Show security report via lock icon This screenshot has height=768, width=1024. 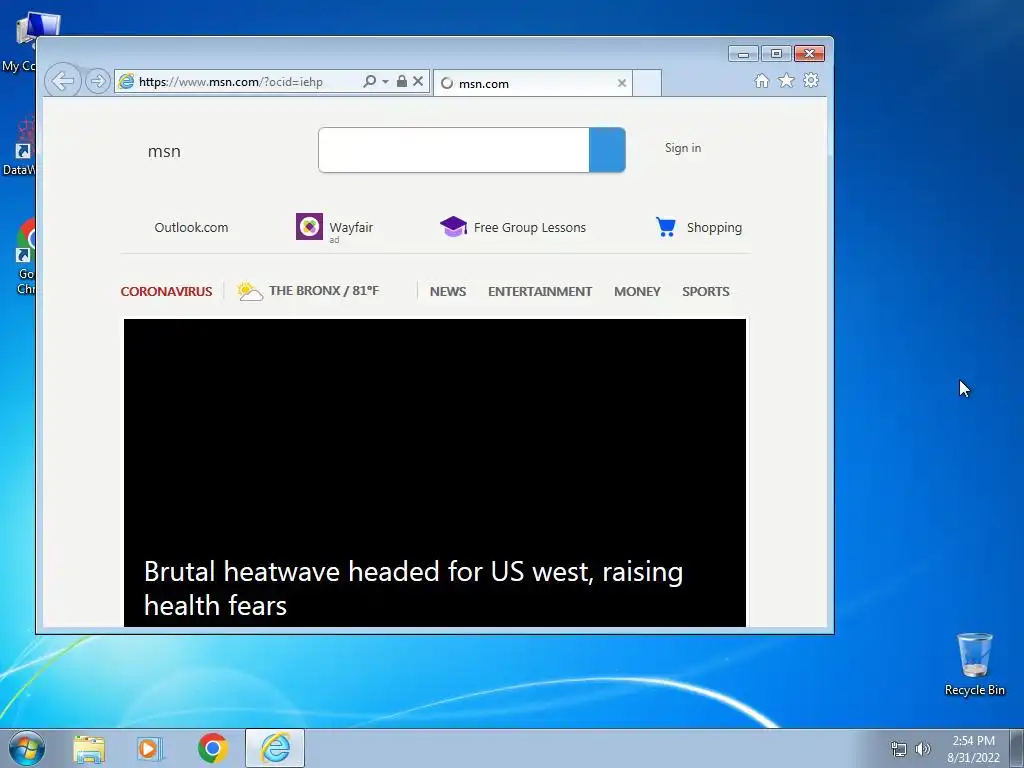(x=402, y=81)
